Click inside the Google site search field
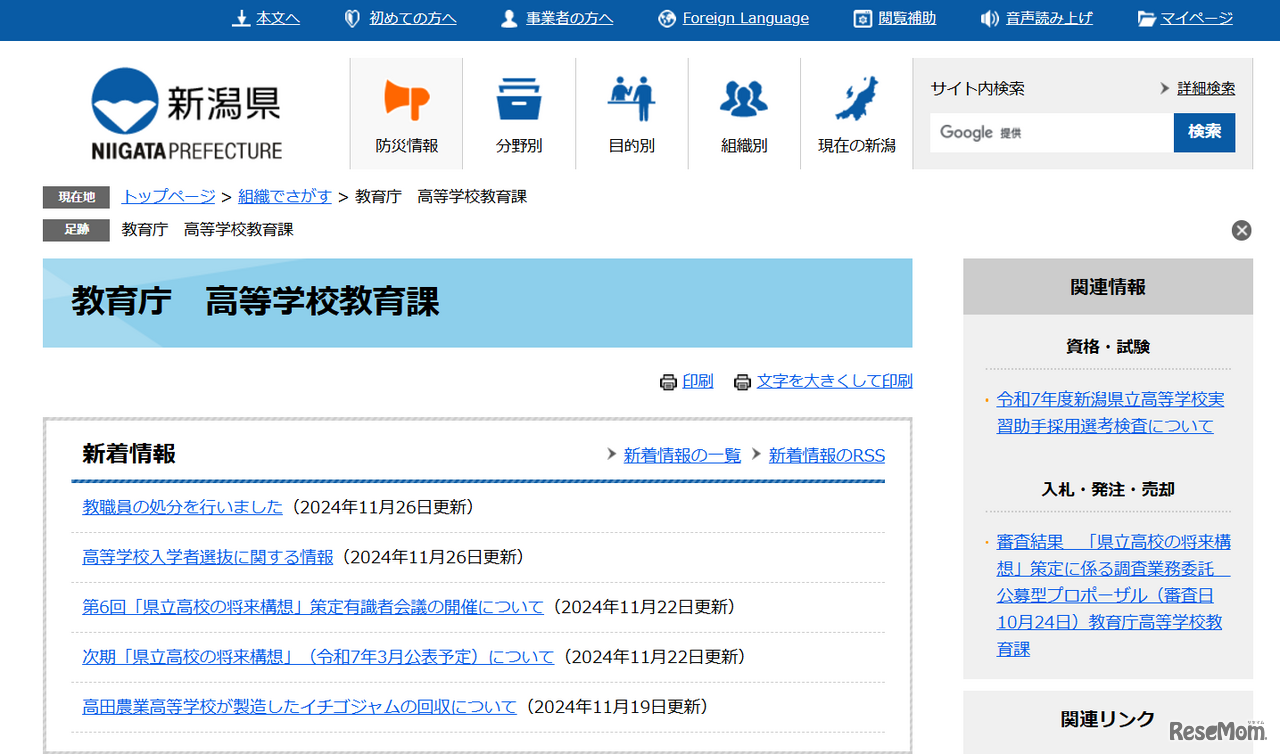 pyautogui.click(x=1050, y=132)
